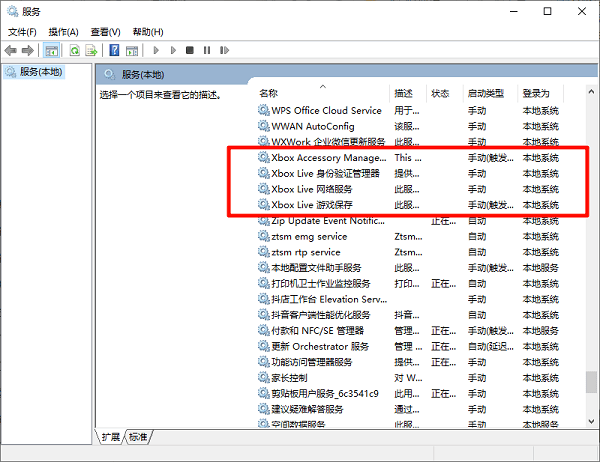This screenshot has height=462, width=600.
Task: Open the 查看(V) menu
Action: click(105, 32)
